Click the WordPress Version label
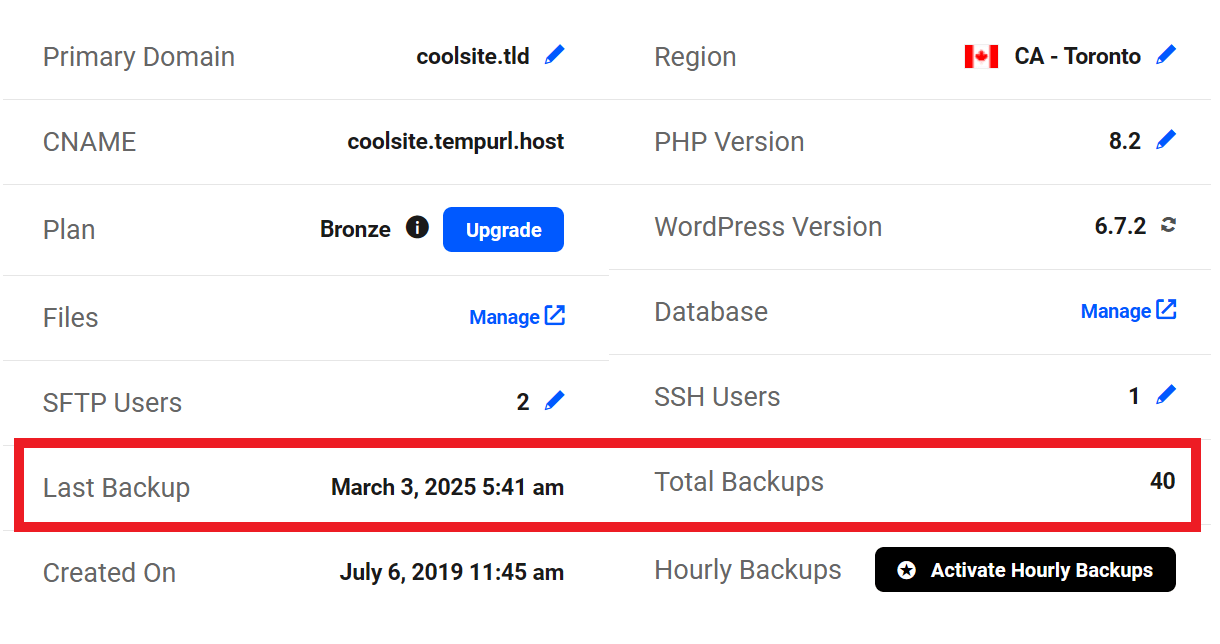Viewport: 1220px width, 644px height. 768,227
